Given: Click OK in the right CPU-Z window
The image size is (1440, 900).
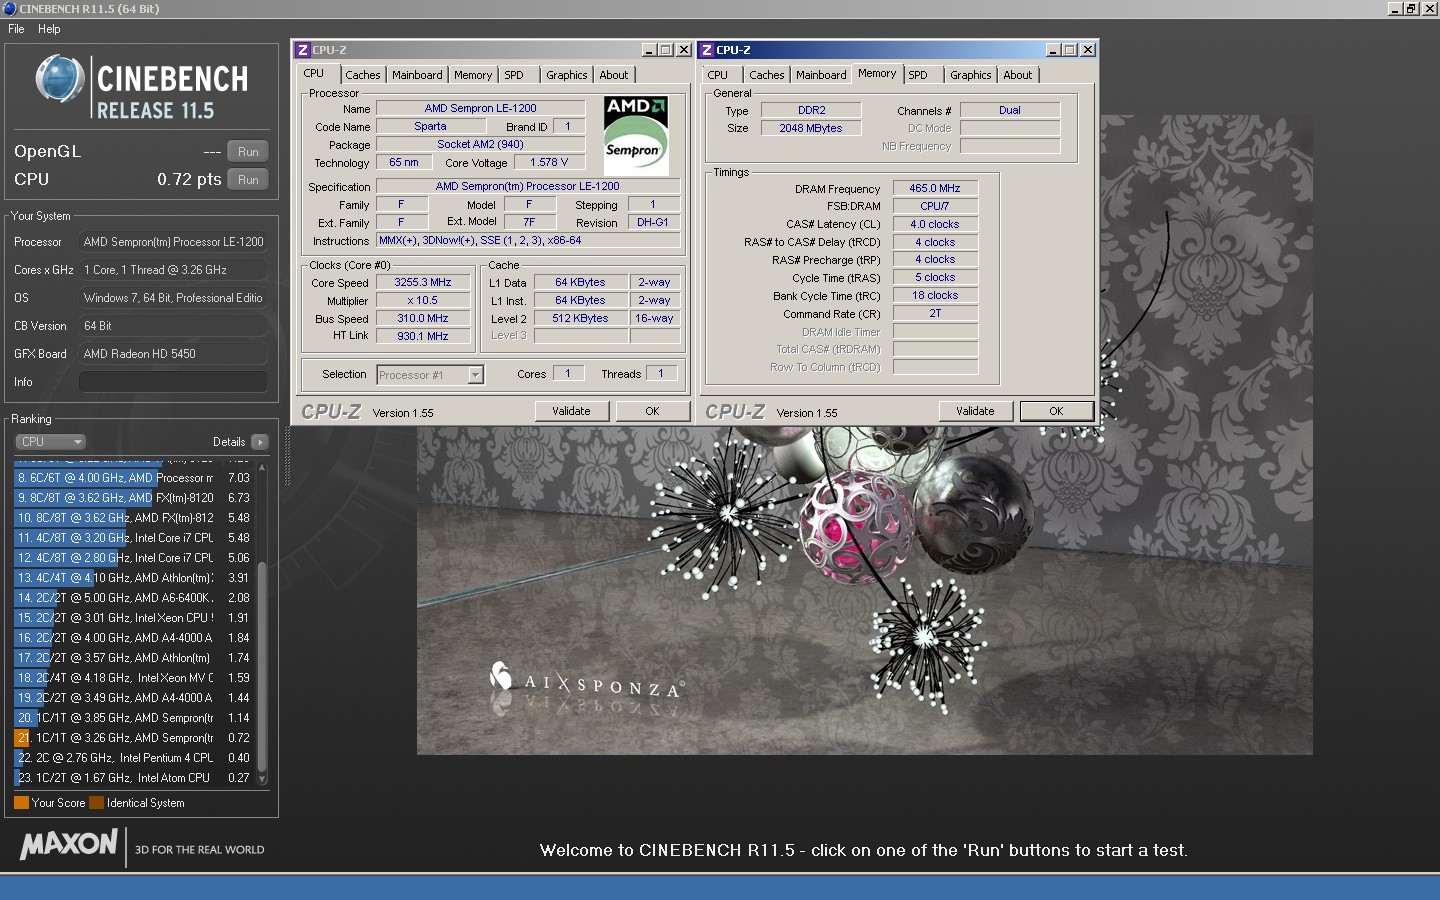Looking at the screenshot, I should (x=1056, y=411).
